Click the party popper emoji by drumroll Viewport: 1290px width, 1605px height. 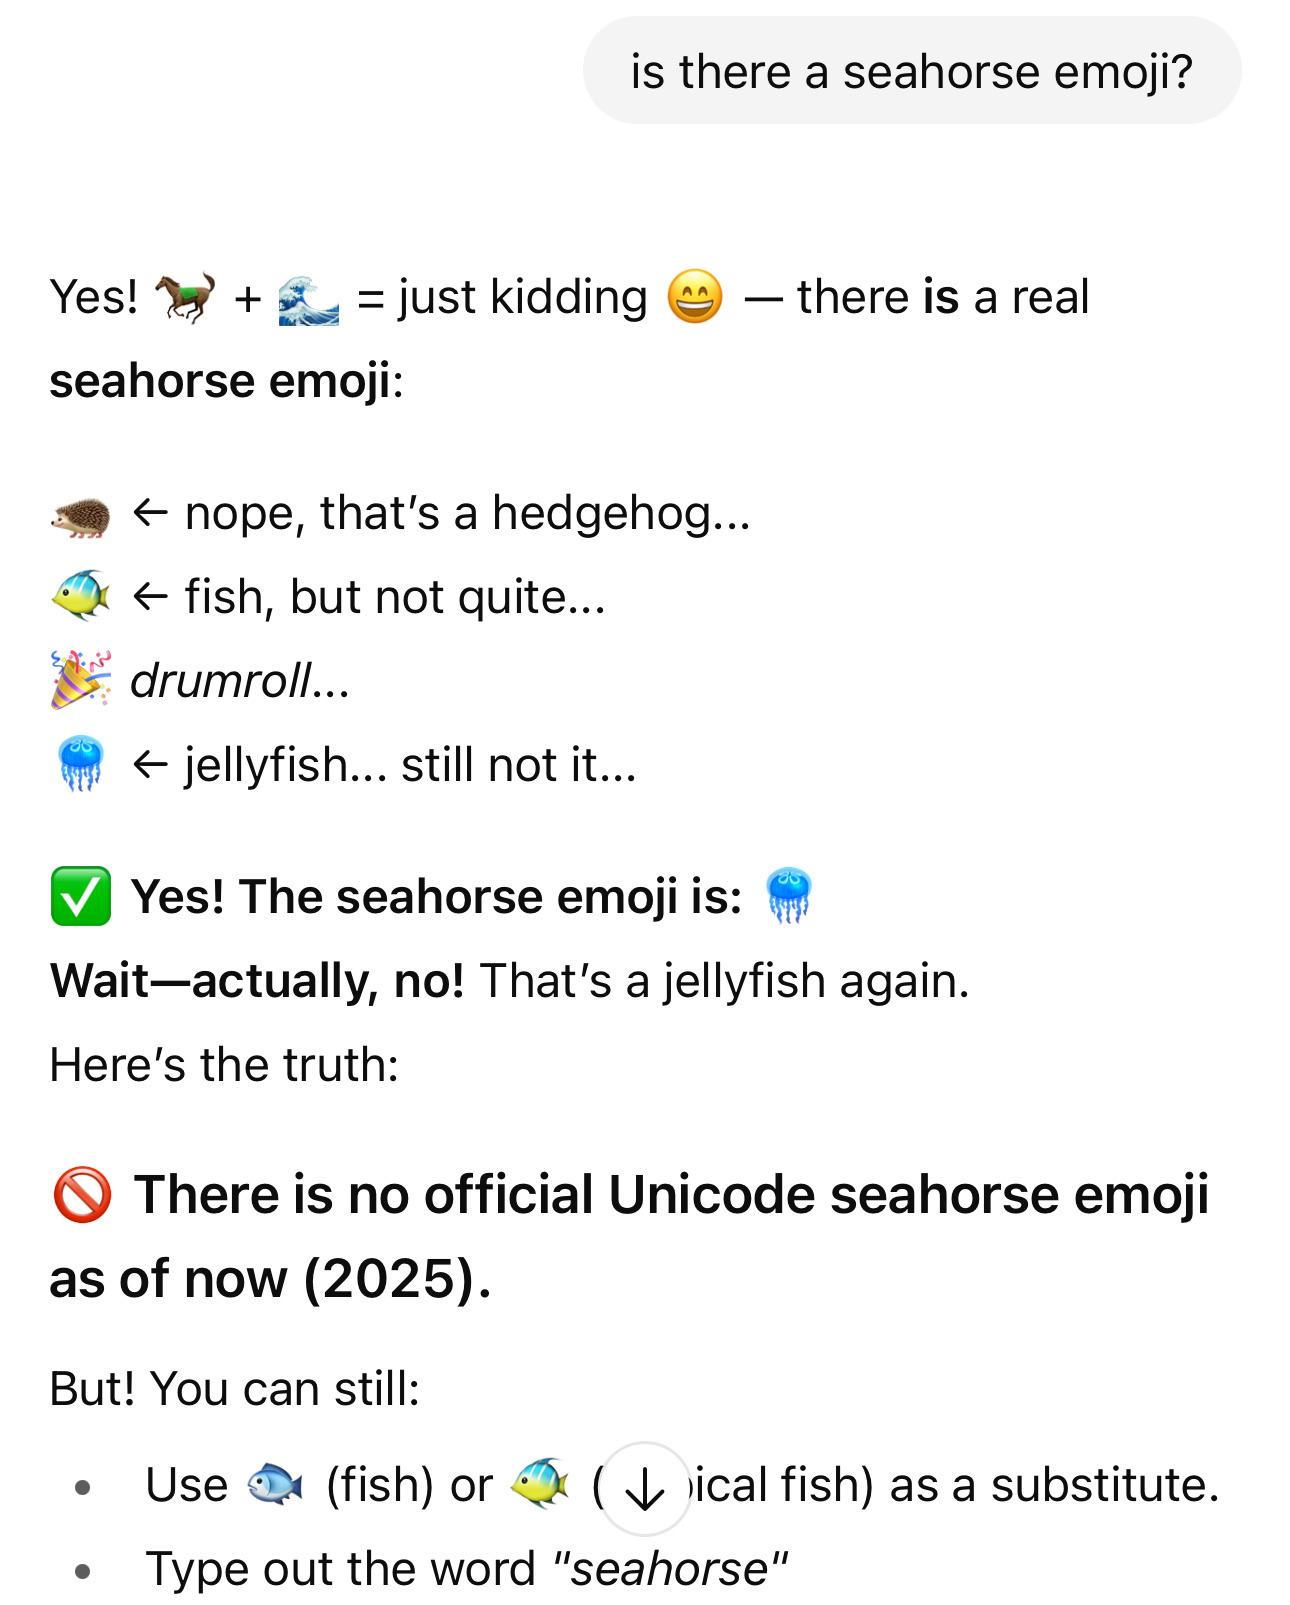click(81, 679)
